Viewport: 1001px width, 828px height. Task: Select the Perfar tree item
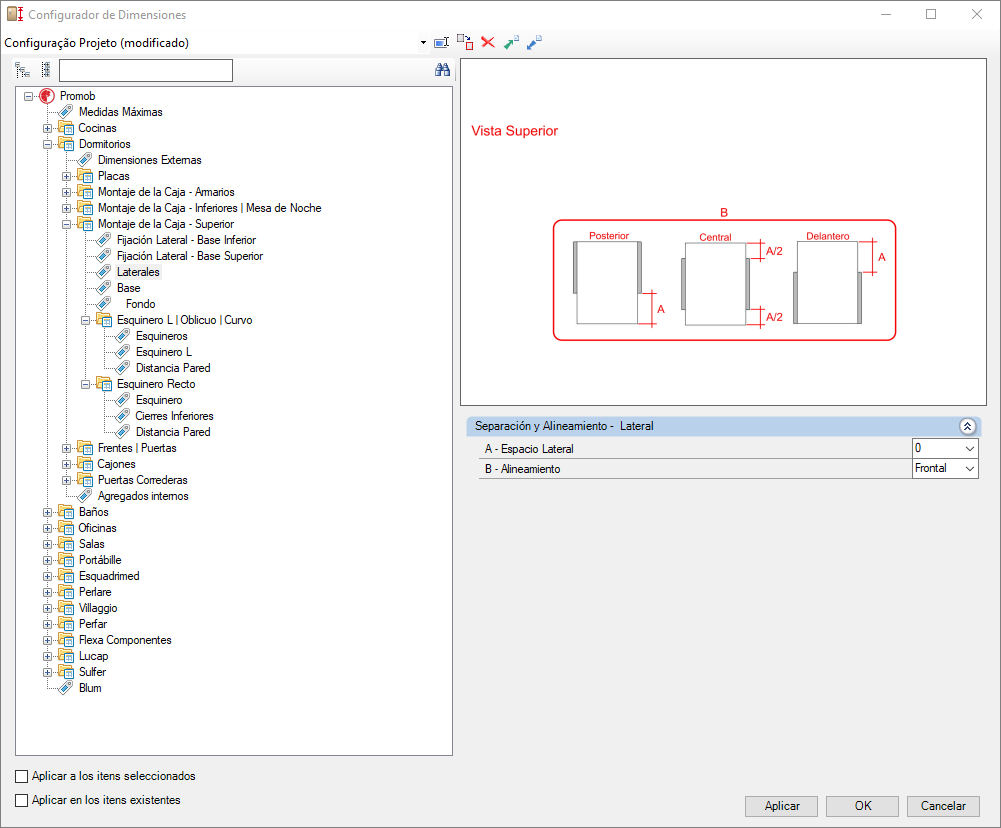click(x=93, y=624)
